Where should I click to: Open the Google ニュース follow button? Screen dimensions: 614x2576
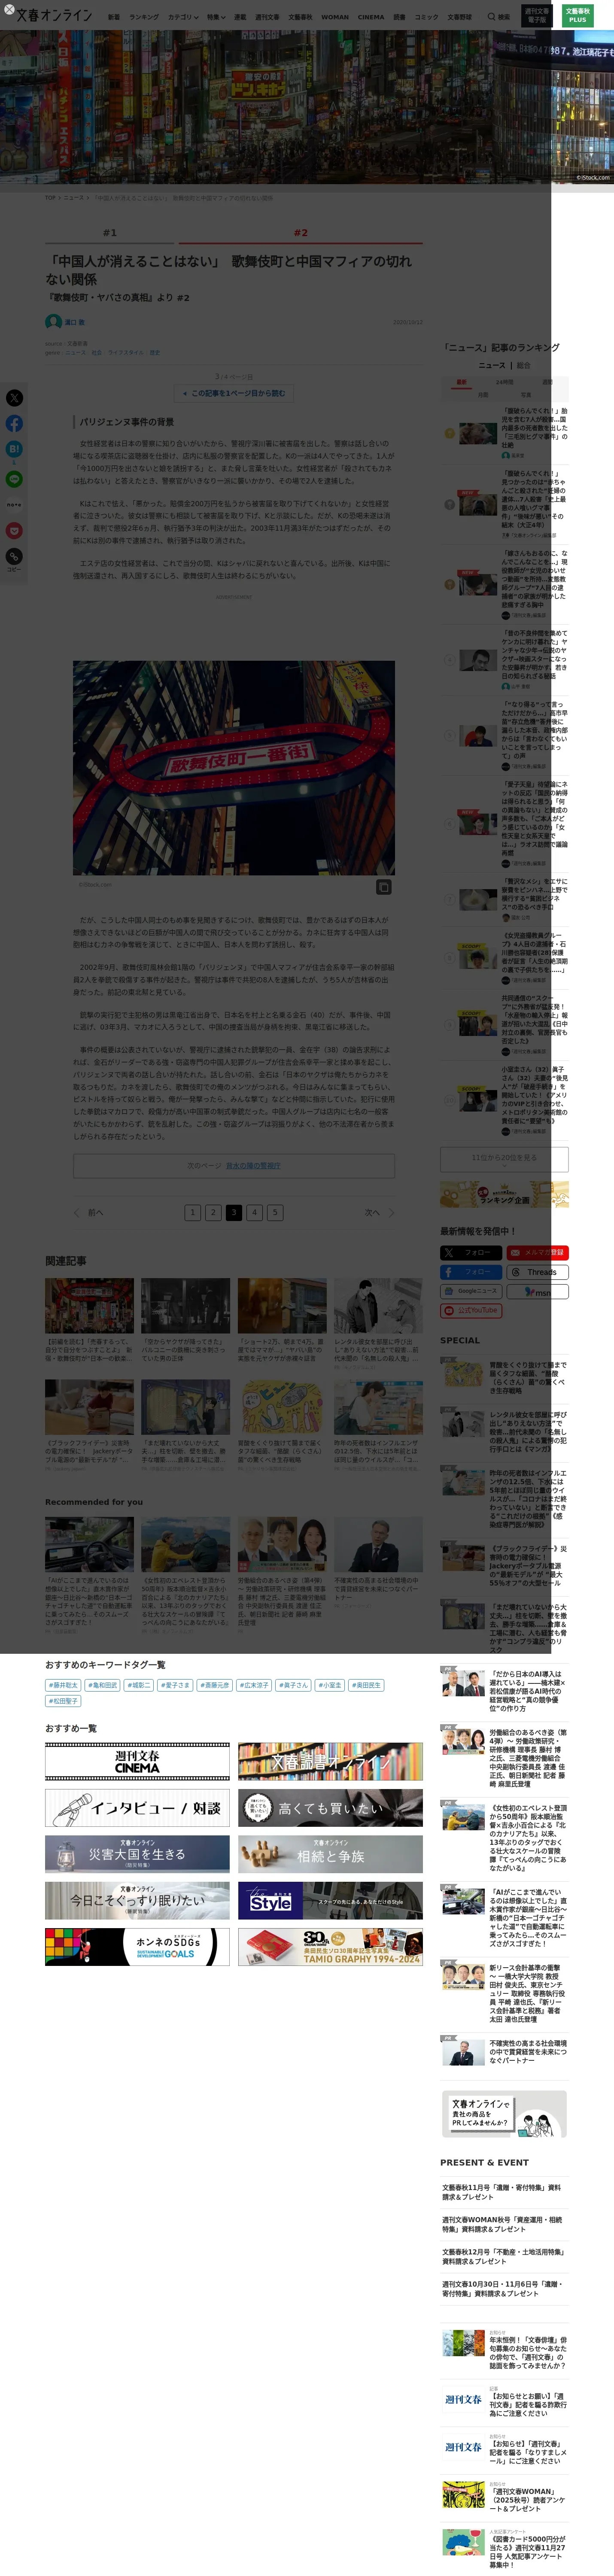point(471,1291)
